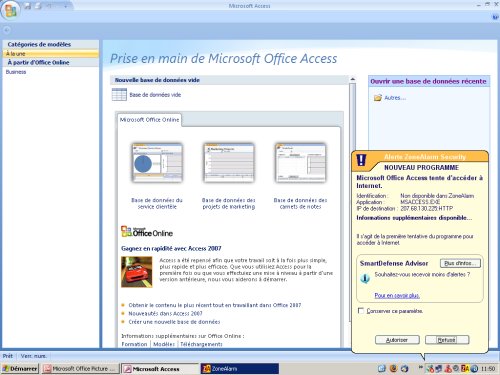The width and height of the screenshot is (500, 375).
Task: Click the 'Microsoft Access' taskbar button
Action: (160, 369)
